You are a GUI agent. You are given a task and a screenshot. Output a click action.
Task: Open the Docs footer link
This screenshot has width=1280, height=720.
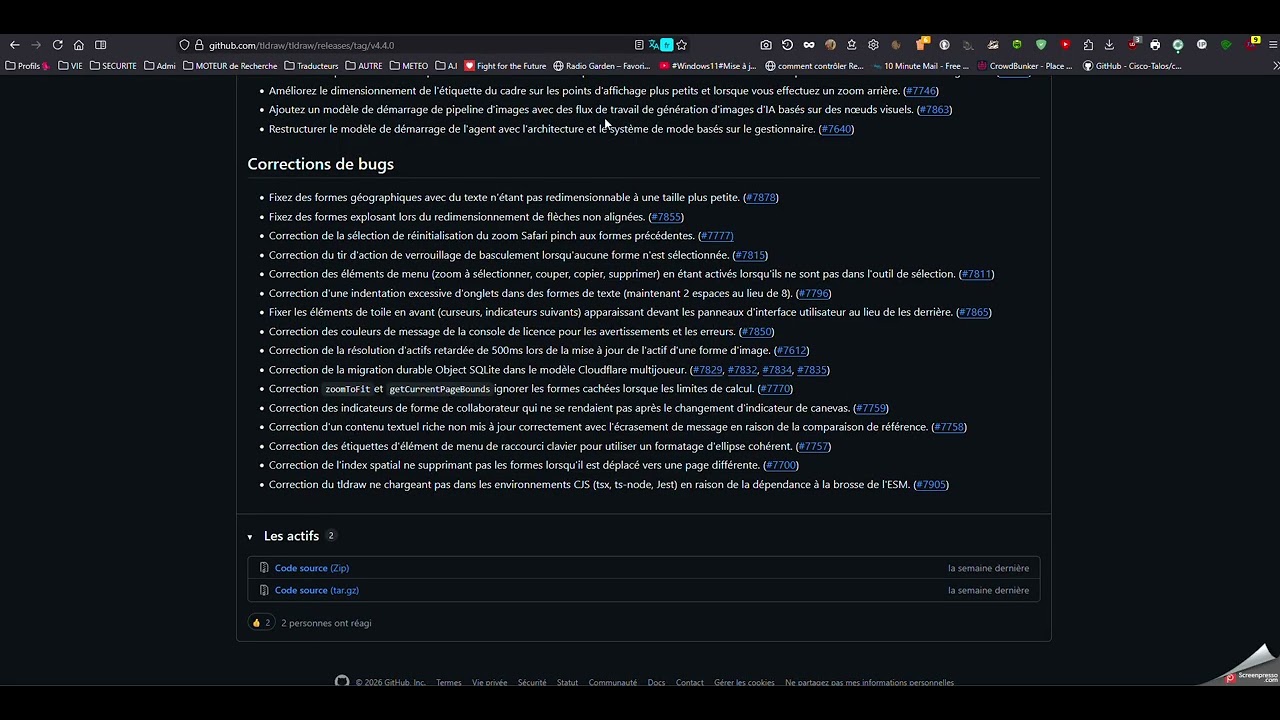pyautogui.click(x=656, y=683)
